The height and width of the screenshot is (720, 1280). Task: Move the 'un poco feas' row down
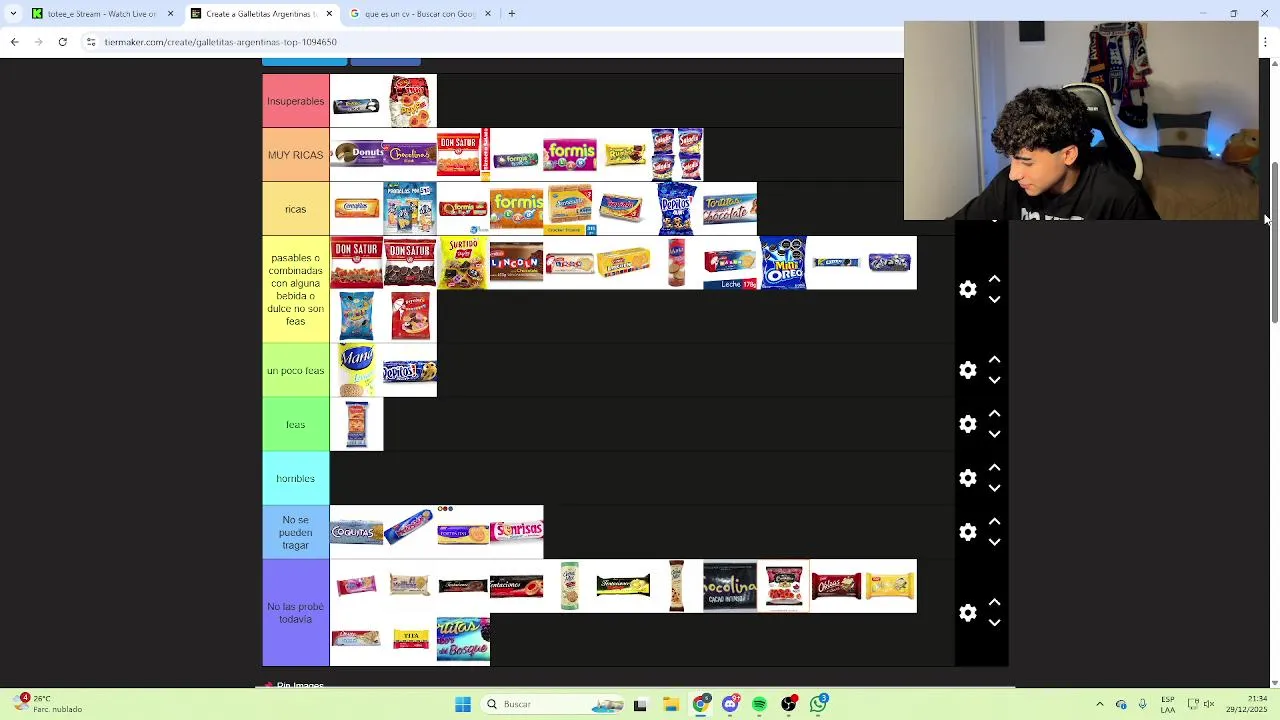tap(994, 380)
